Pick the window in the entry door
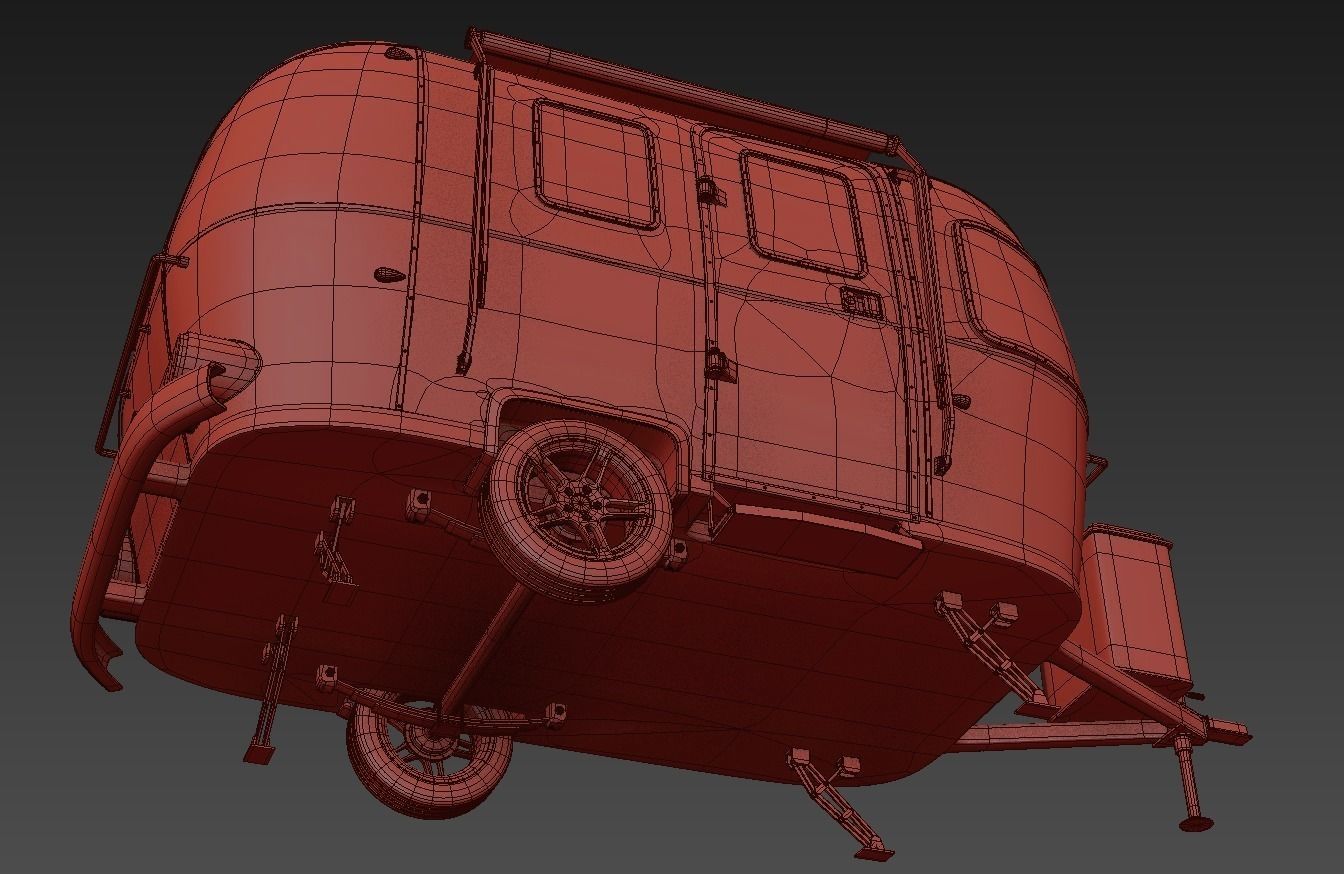This screenshot has height=874, width=1344. point(803,212)
